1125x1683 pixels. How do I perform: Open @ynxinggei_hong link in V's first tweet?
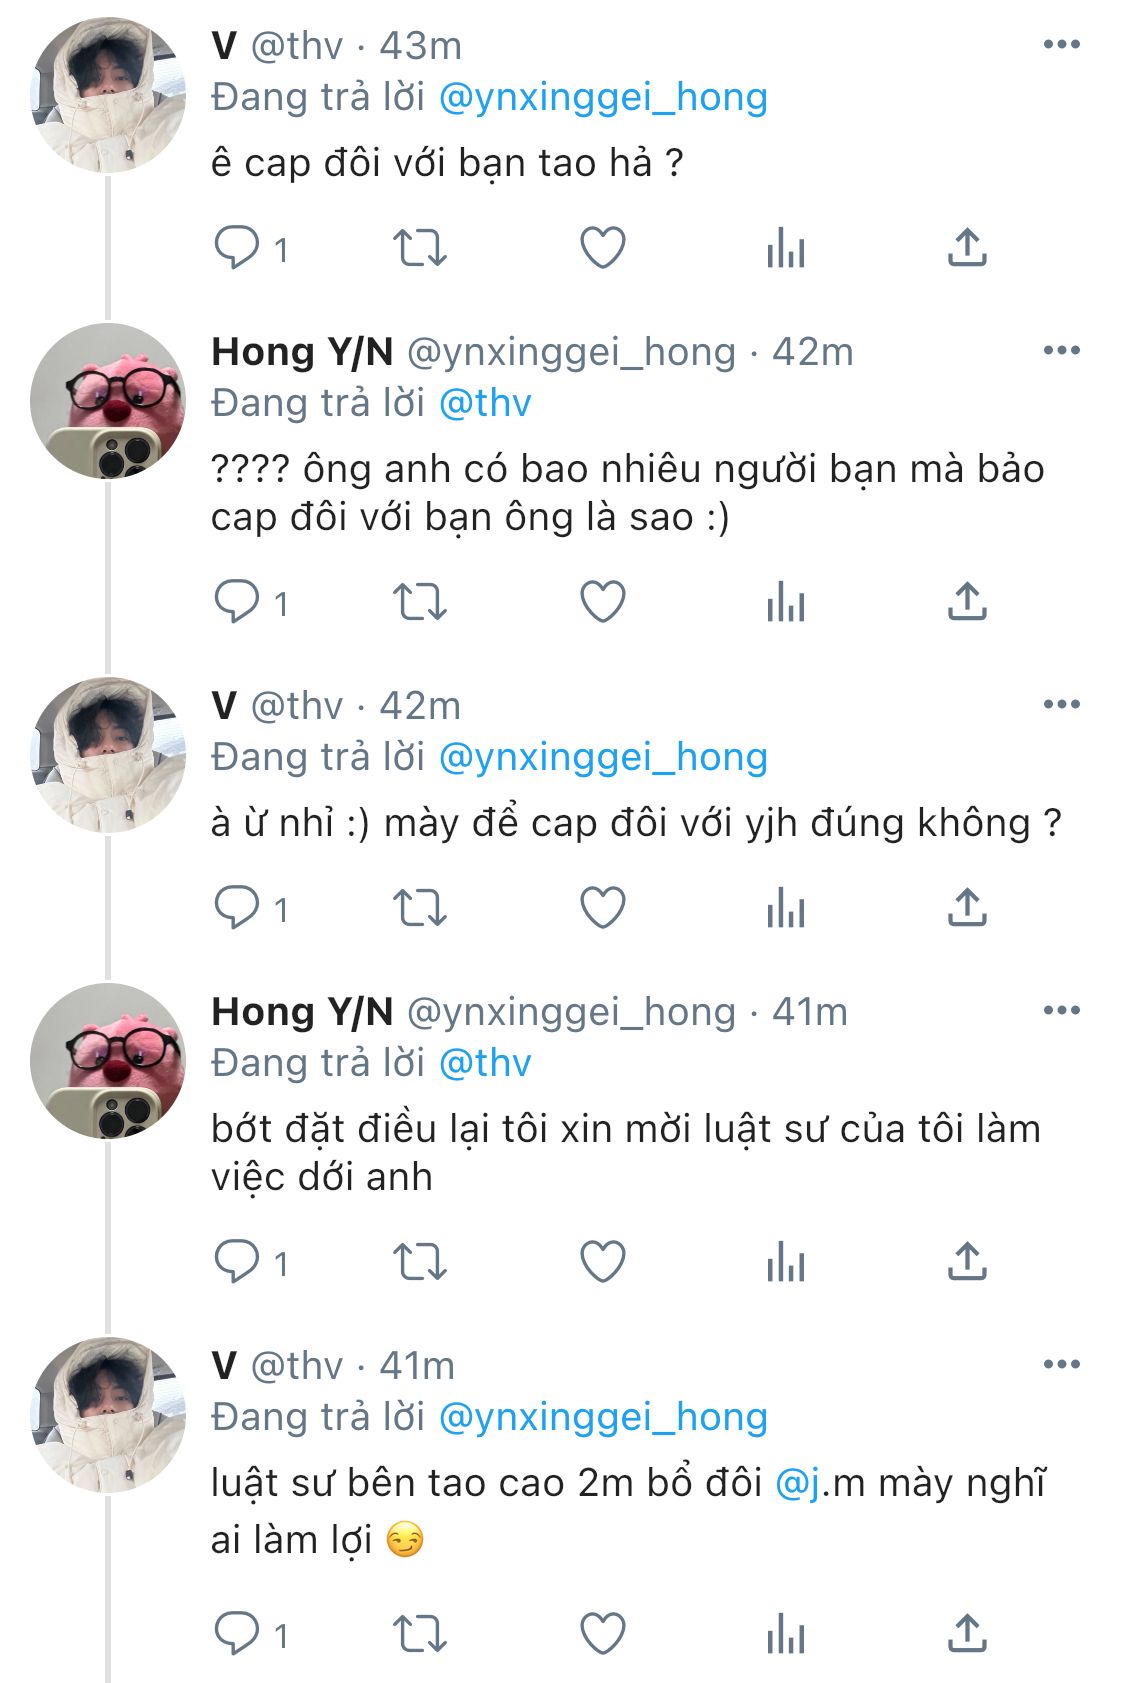[x=603, y=97]
